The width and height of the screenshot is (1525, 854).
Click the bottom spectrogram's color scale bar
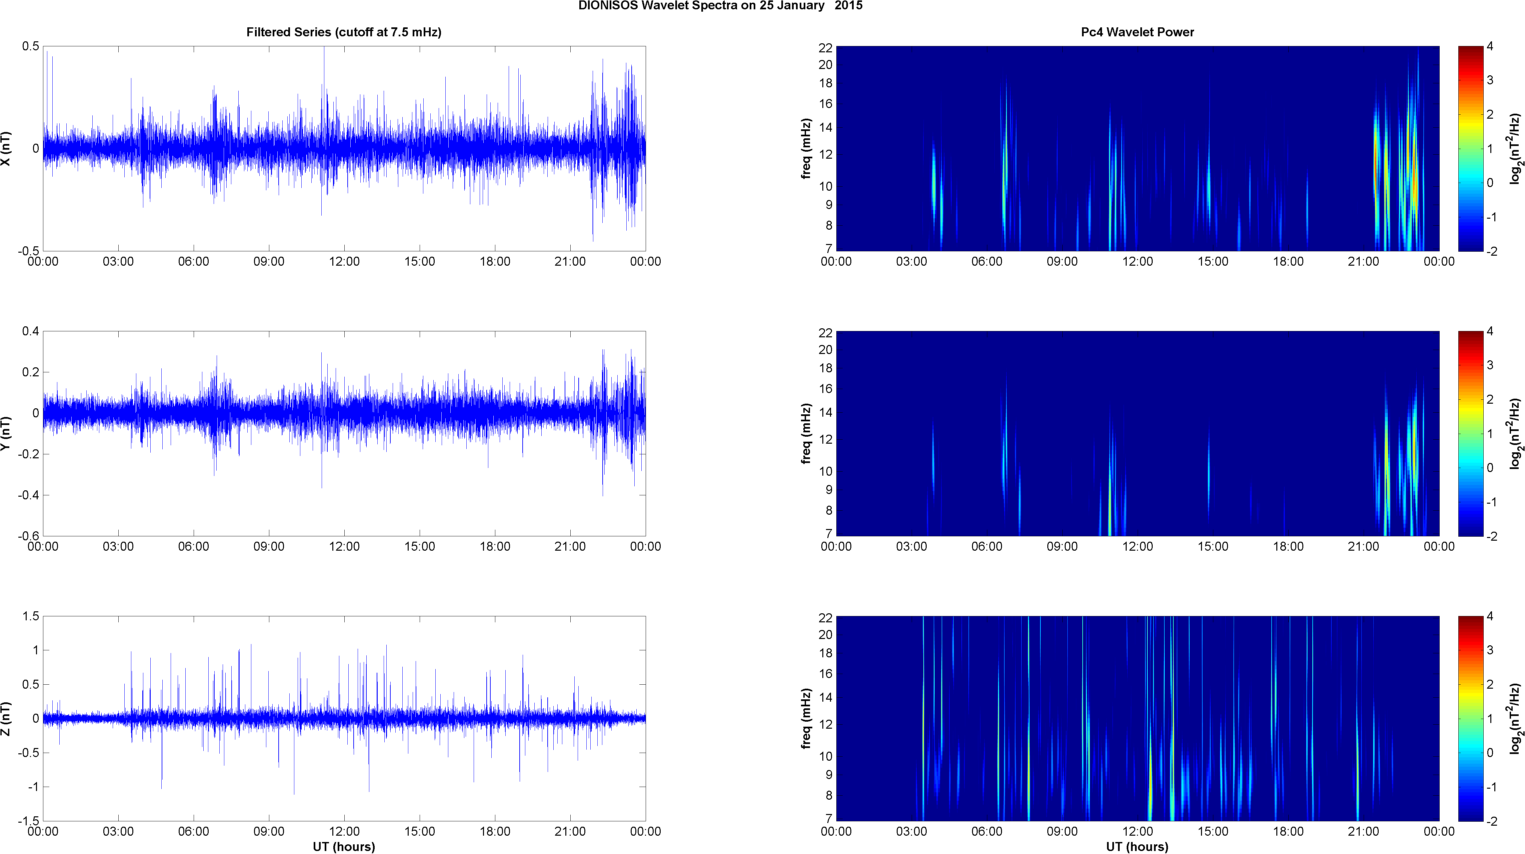pyautogui.click(x=1470, y=718)
